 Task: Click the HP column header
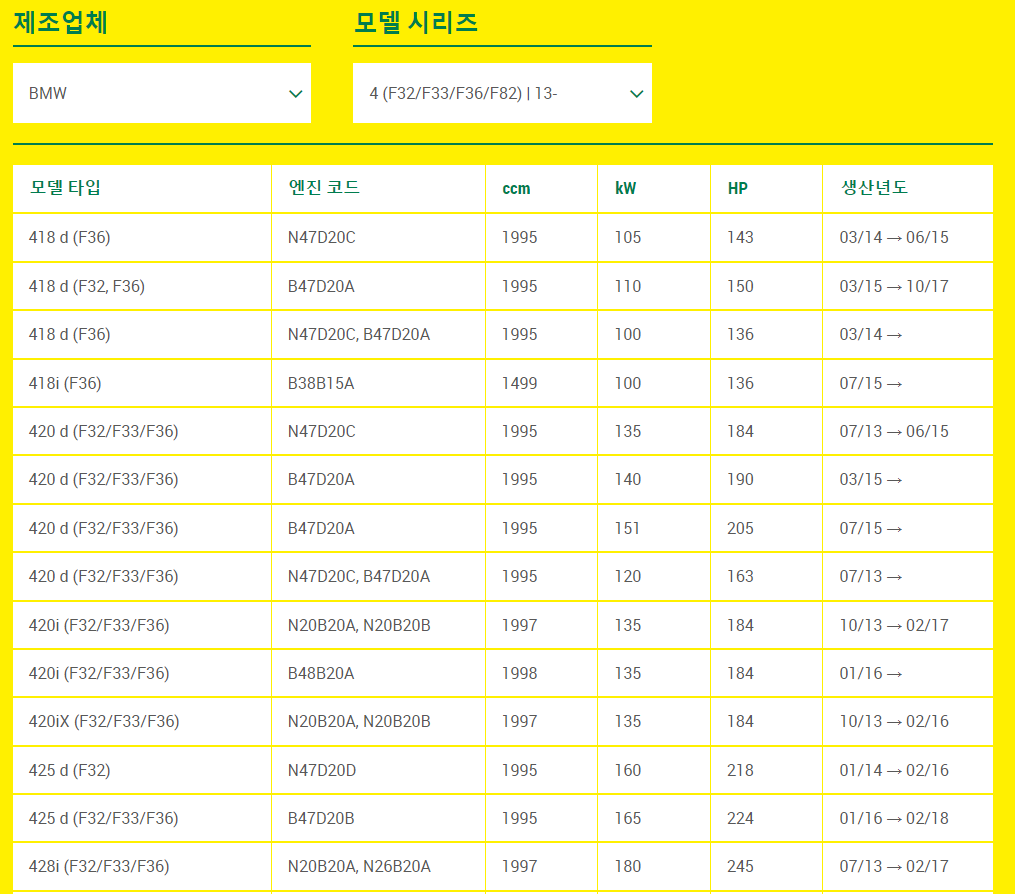click(x=737, y=188)
